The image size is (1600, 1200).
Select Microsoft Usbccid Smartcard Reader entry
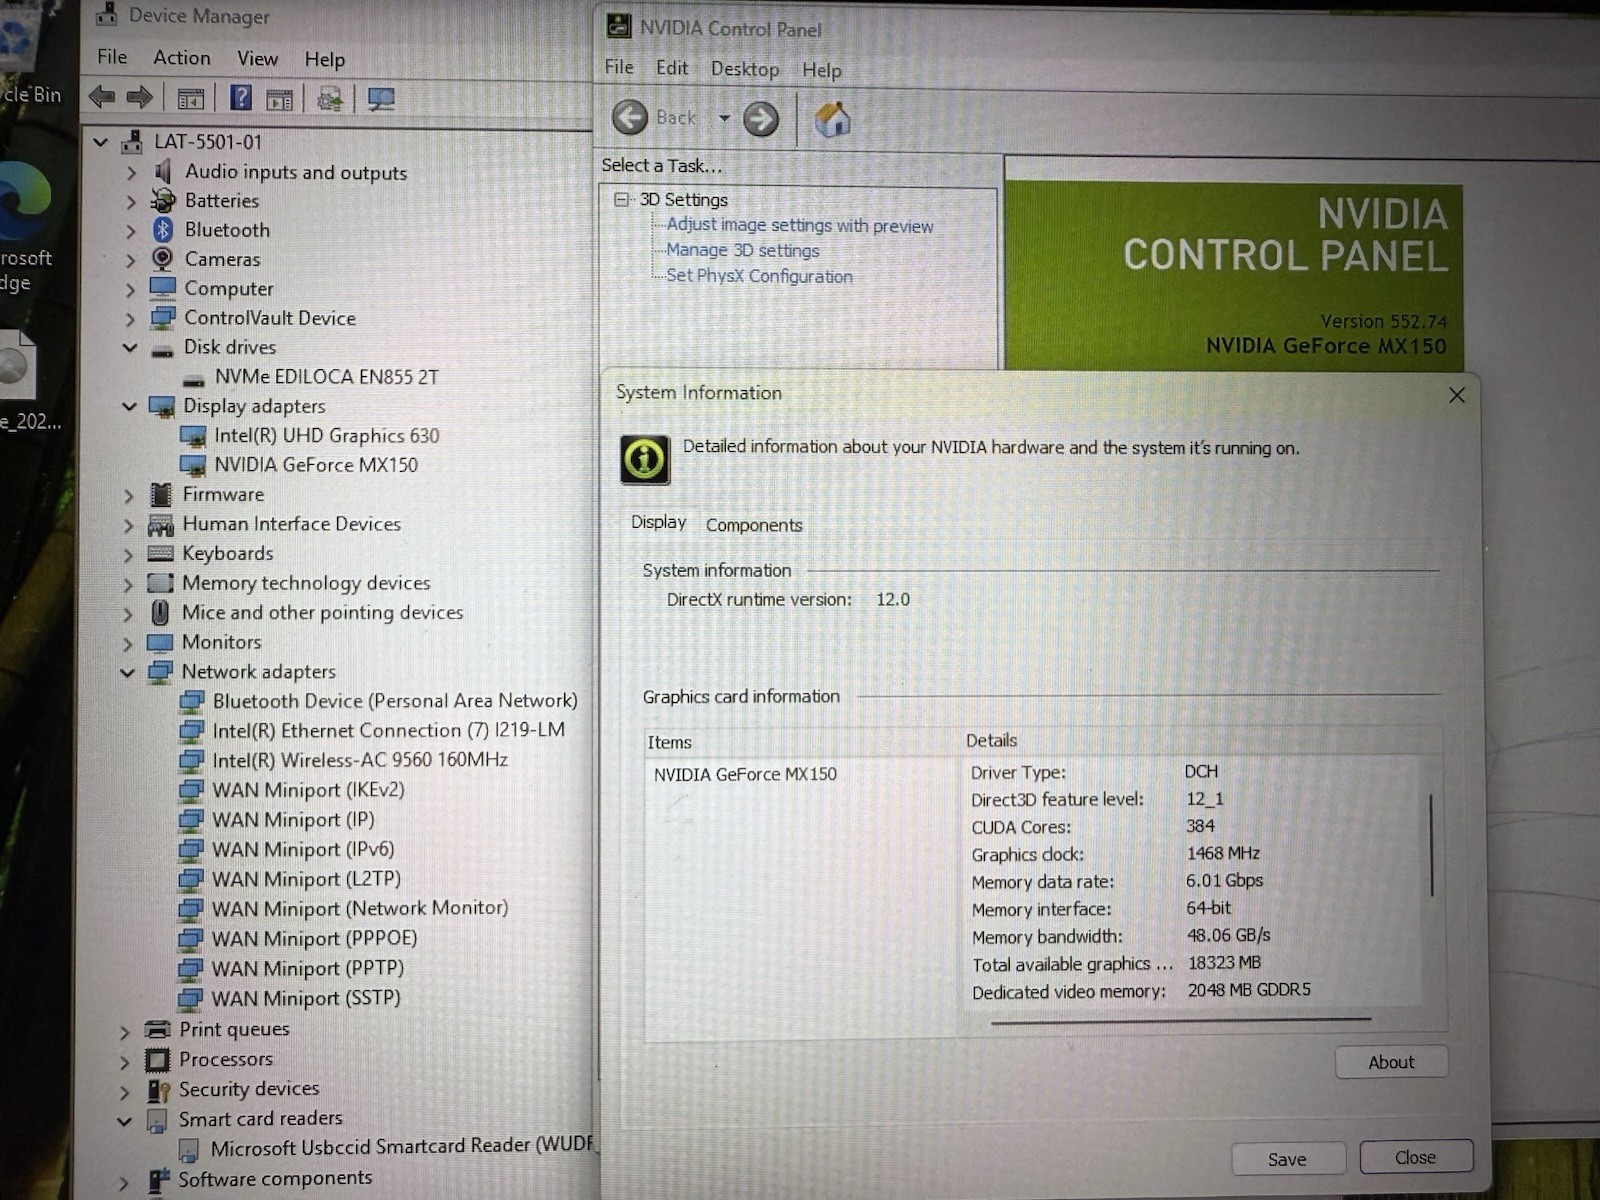(401, 1147)
